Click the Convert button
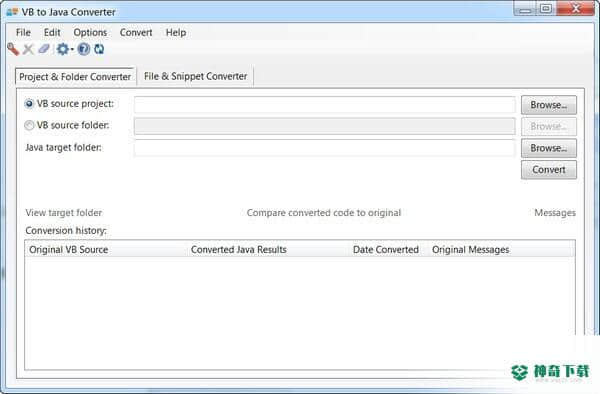The image size is (600, 394). 549,169
